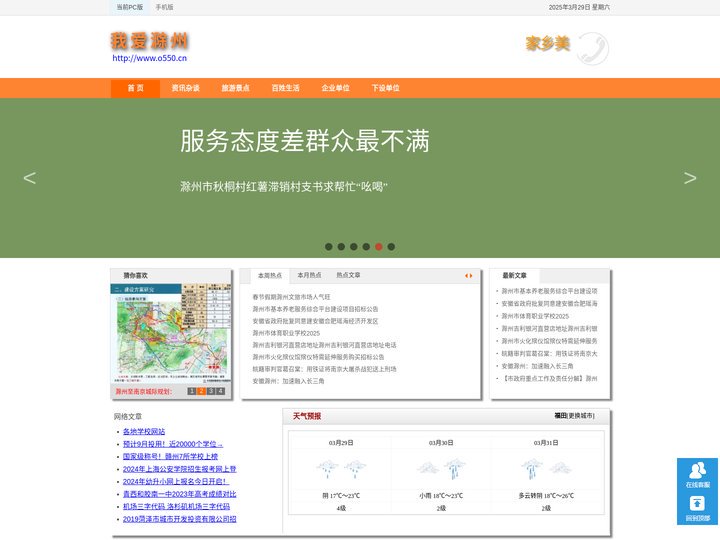Click the cloud icon under 03月30日
Viewport: 720px width, 540px height.
point(428,468)
